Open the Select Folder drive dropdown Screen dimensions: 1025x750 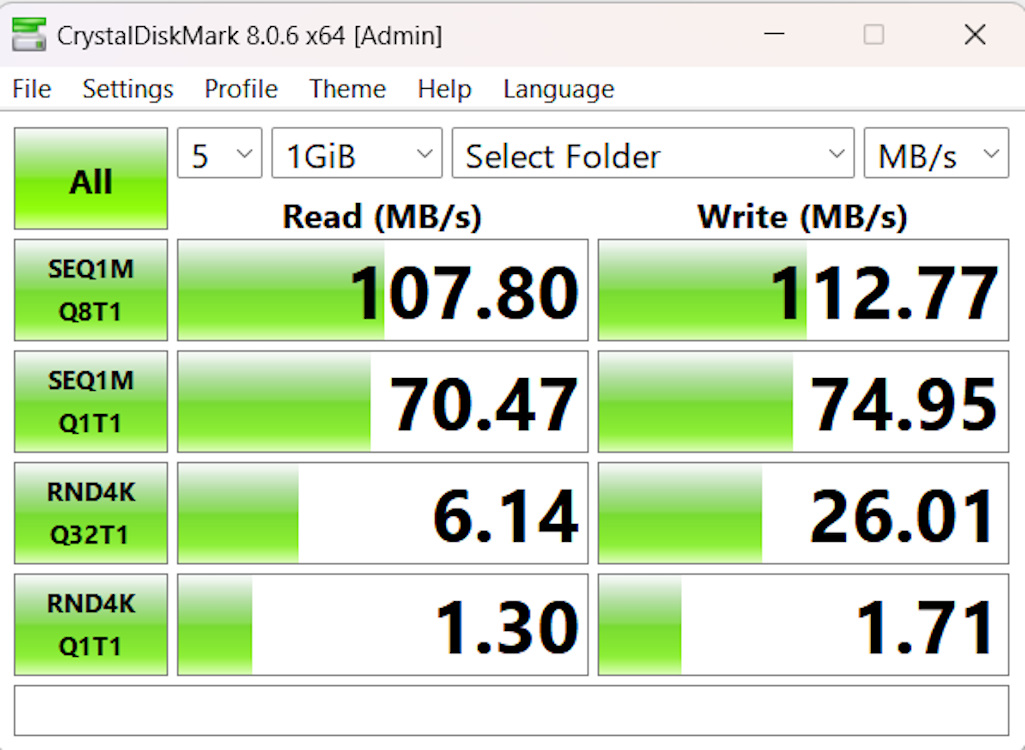click(x=653, y=153)
